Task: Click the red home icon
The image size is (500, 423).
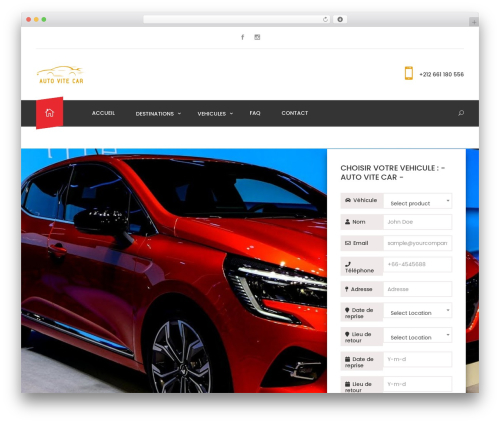Action: pyautogui.click(x=49, y=113)
